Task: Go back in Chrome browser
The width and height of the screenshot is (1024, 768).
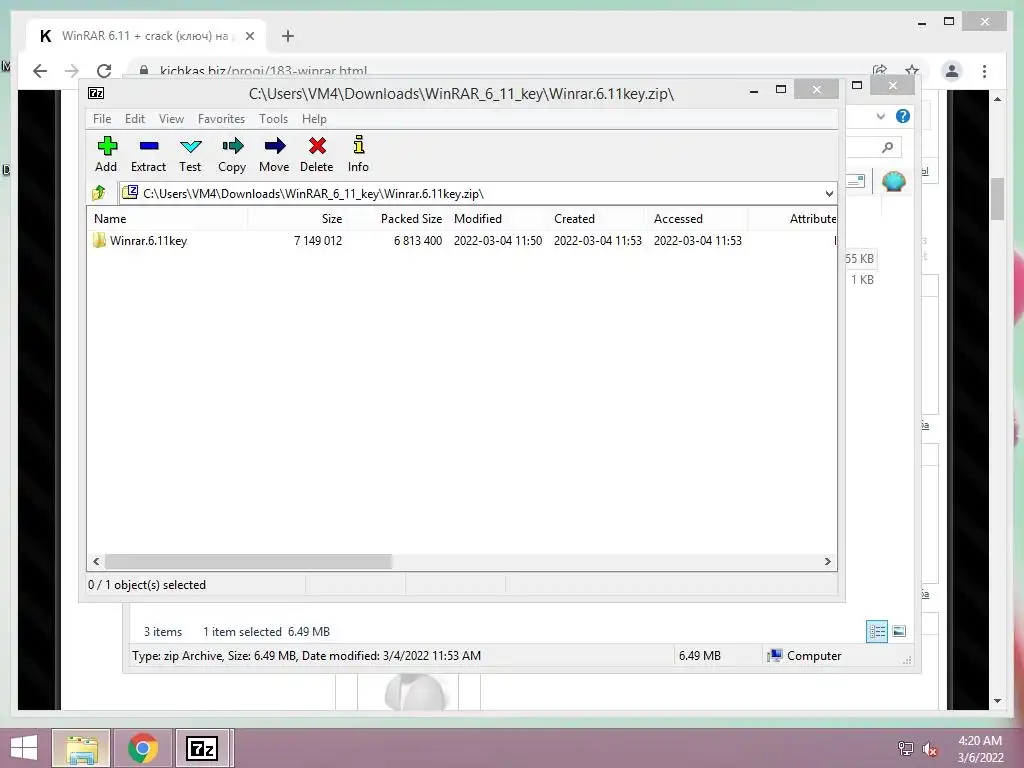Action: tap(40, 71)
